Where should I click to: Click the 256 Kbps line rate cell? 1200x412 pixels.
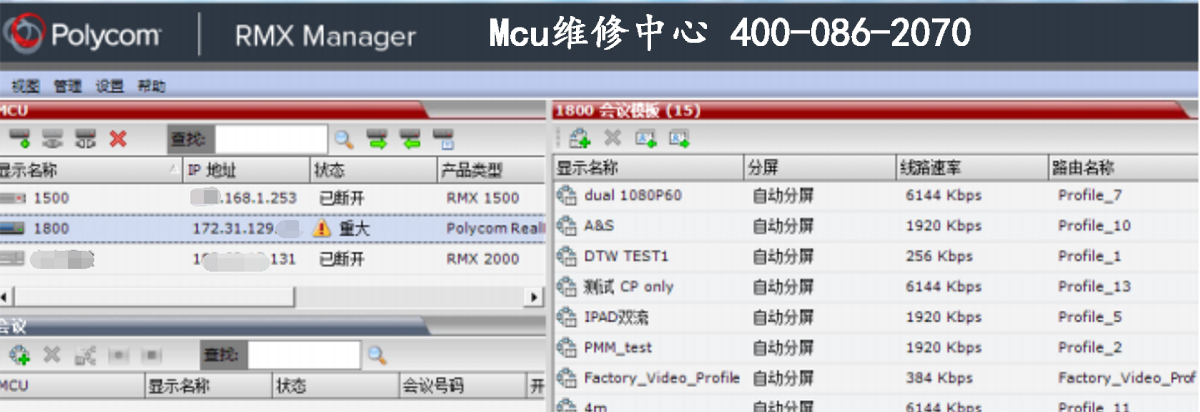[x=939, y=256]
